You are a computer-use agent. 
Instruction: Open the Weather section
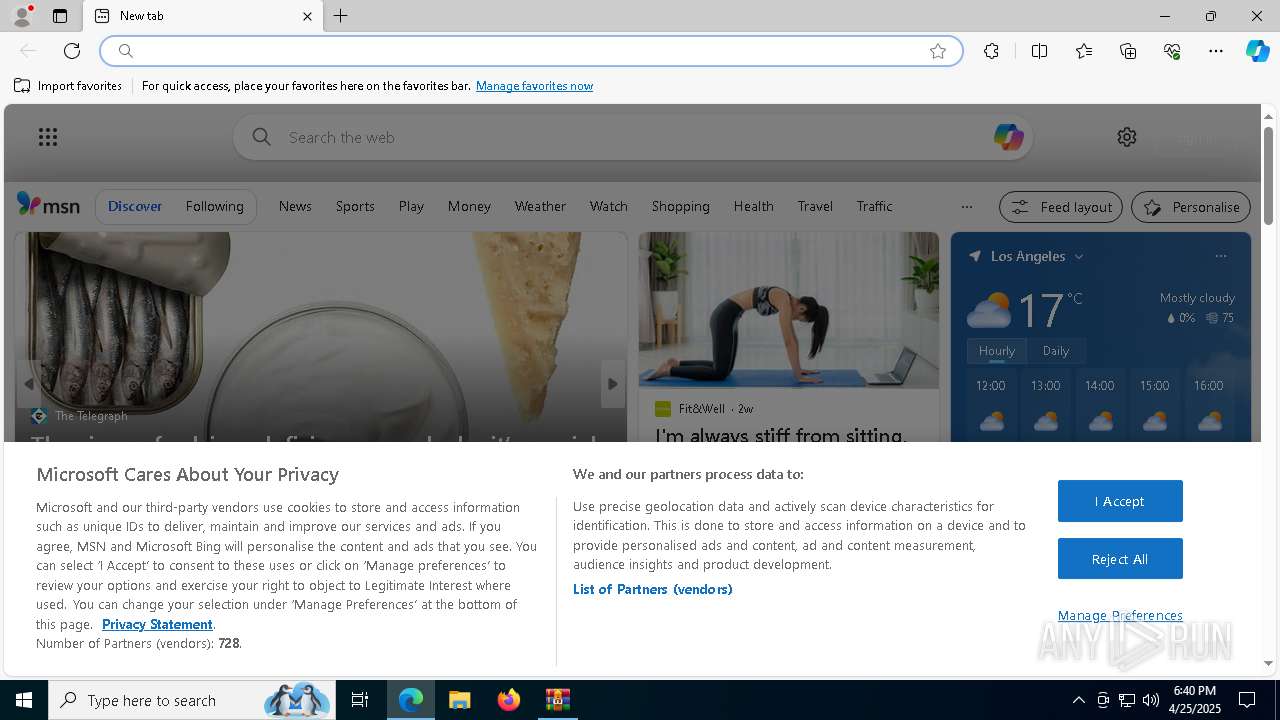540,206
